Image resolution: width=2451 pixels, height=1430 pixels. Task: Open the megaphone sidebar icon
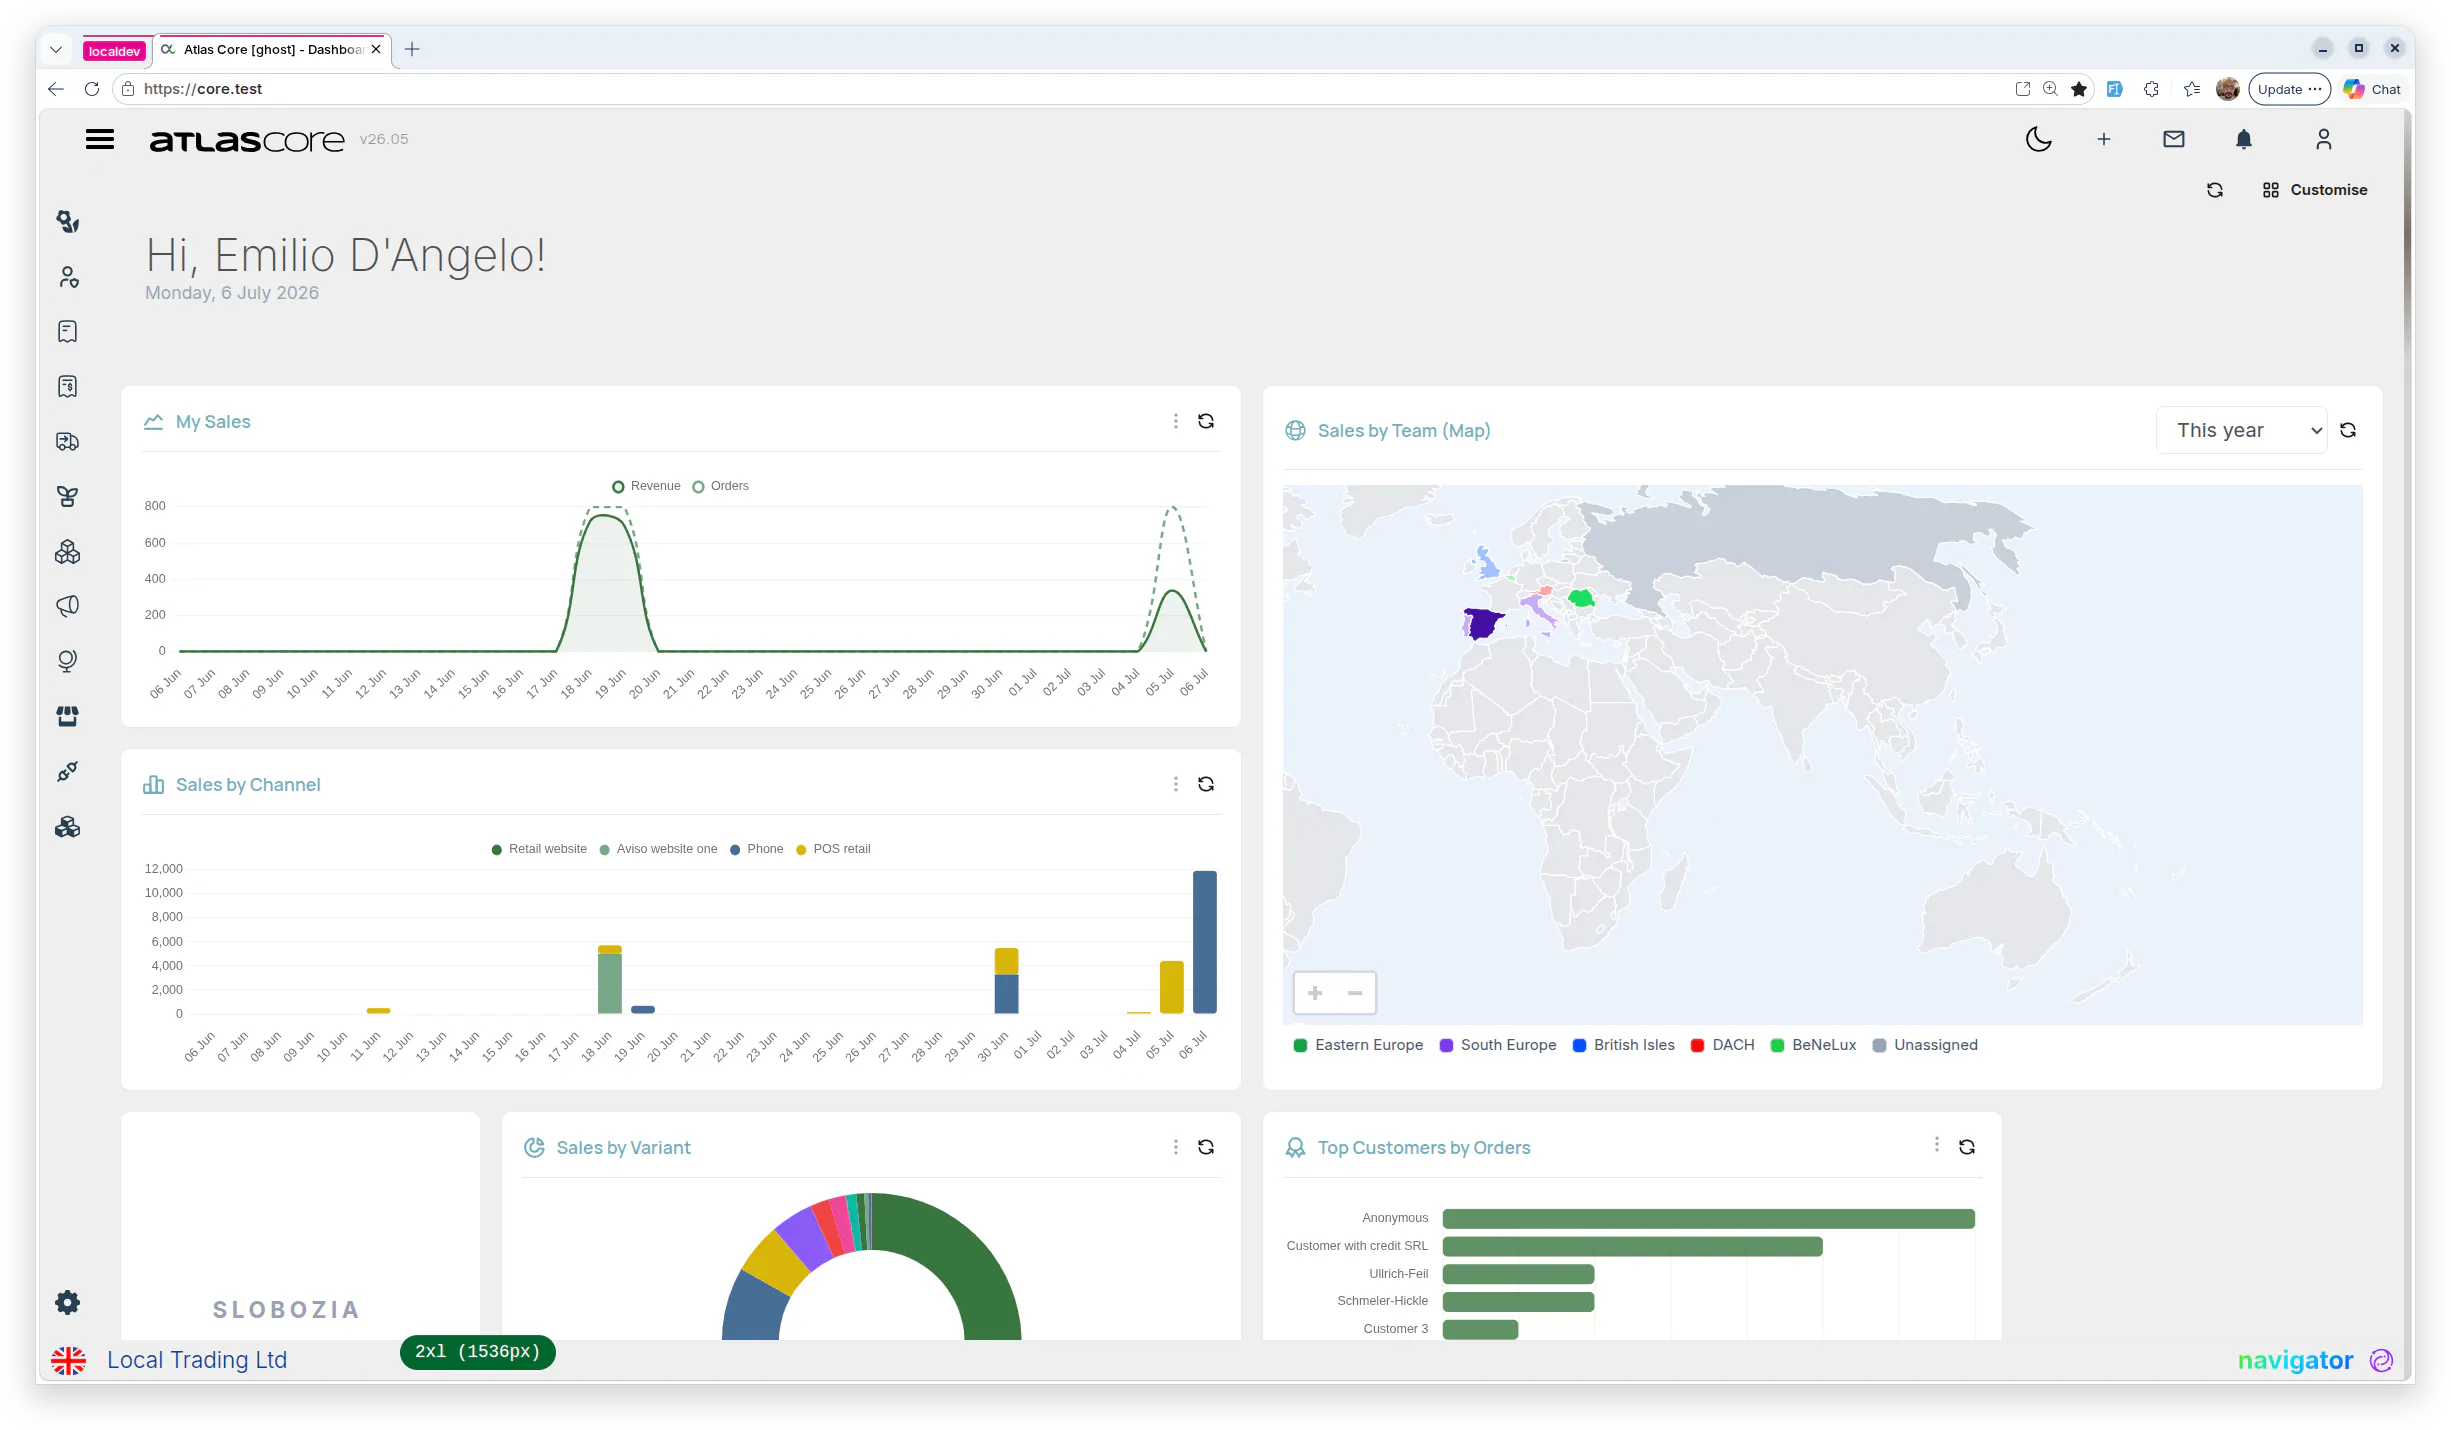point(67,606)
